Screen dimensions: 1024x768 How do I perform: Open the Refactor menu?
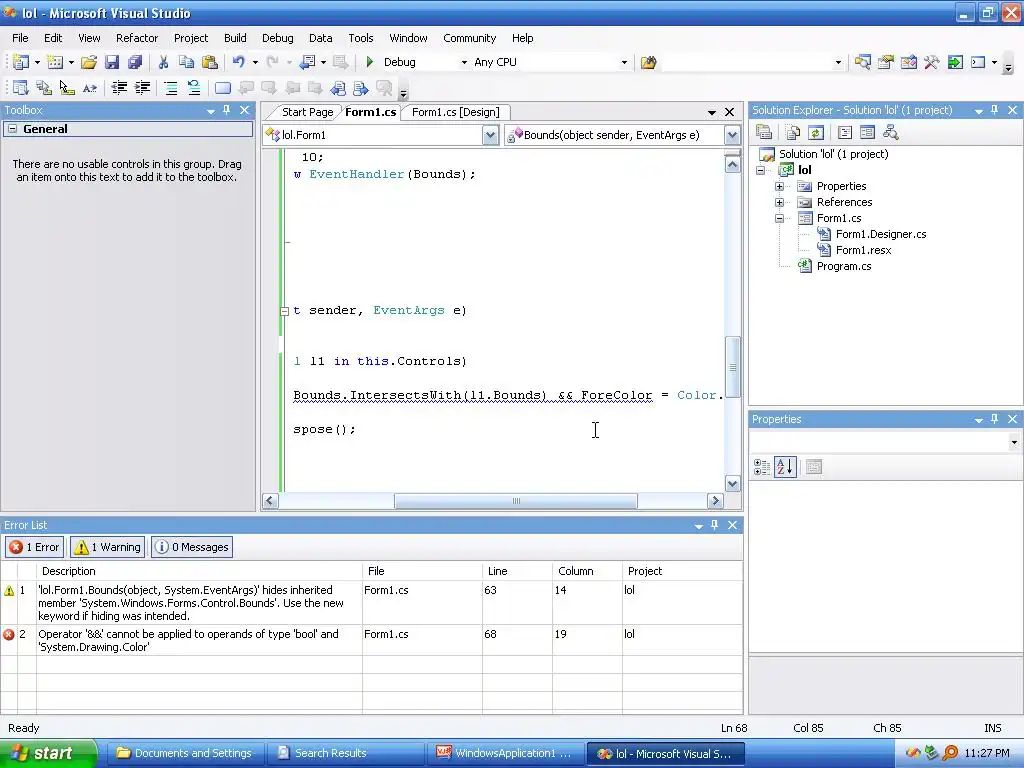pyautogui.click(x=136, y=38)
